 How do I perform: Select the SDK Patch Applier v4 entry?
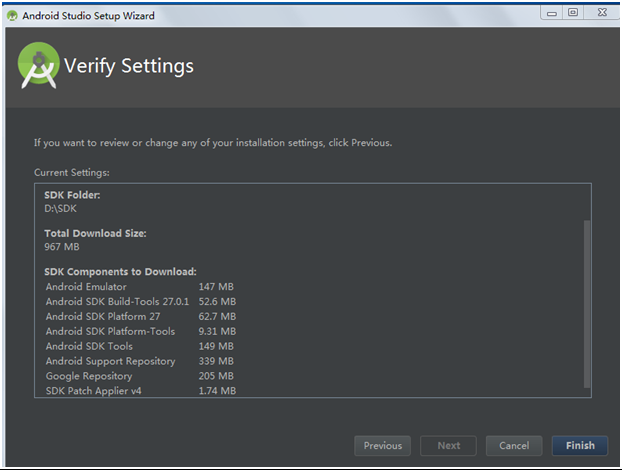tap(141, 391)
